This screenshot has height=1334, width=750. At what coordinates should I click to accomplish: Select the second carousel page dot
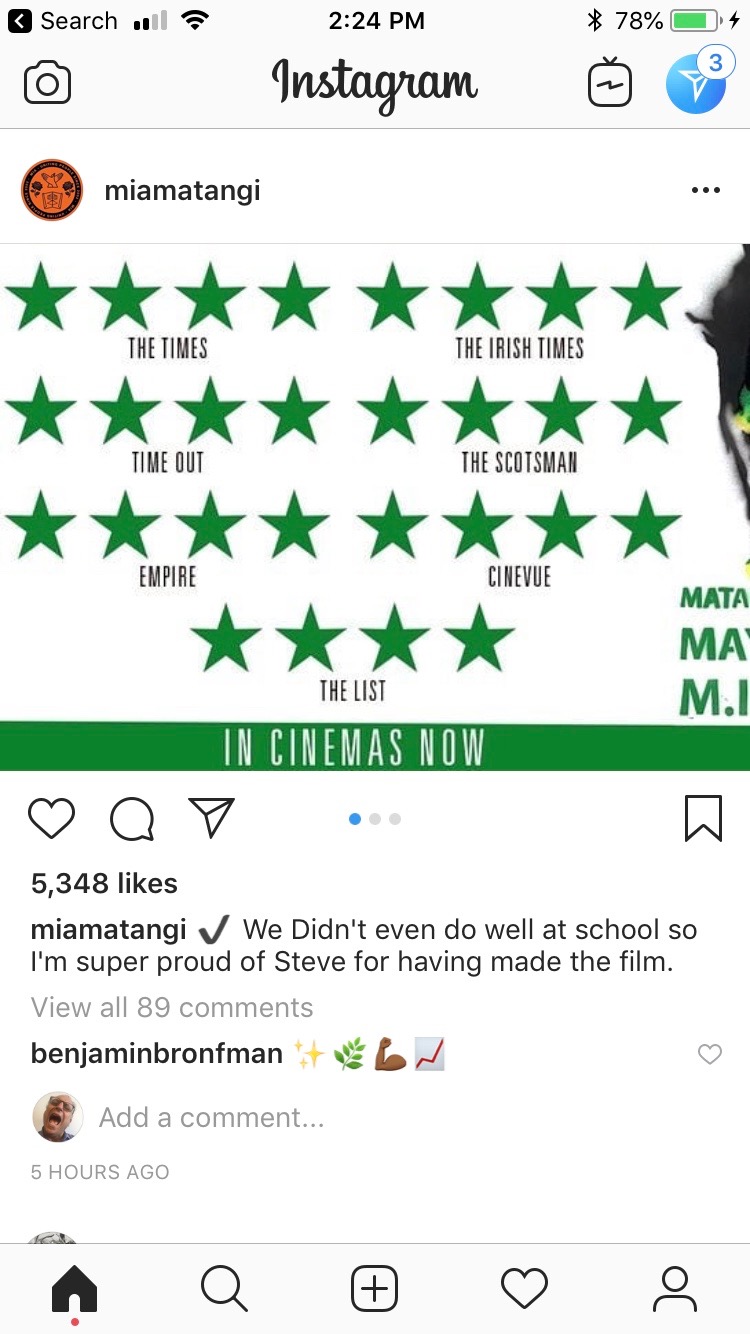[x=375, y=819]
